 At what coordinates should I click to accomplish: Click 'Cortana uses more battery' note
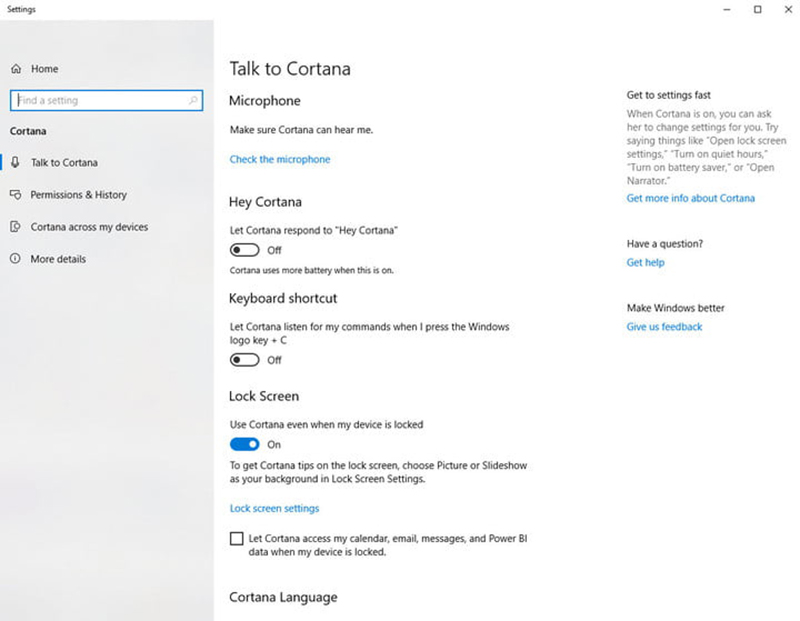311,270
